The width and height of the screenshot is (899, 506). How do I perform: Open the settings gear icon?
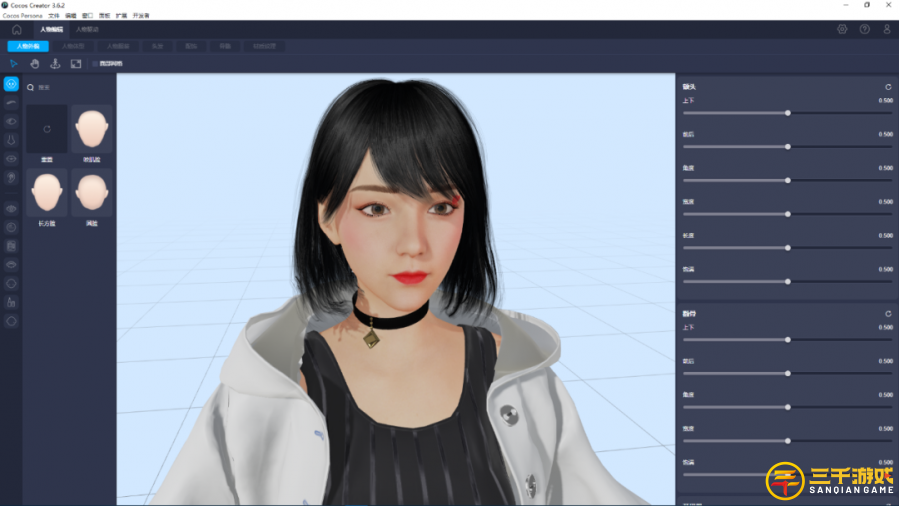842,29
